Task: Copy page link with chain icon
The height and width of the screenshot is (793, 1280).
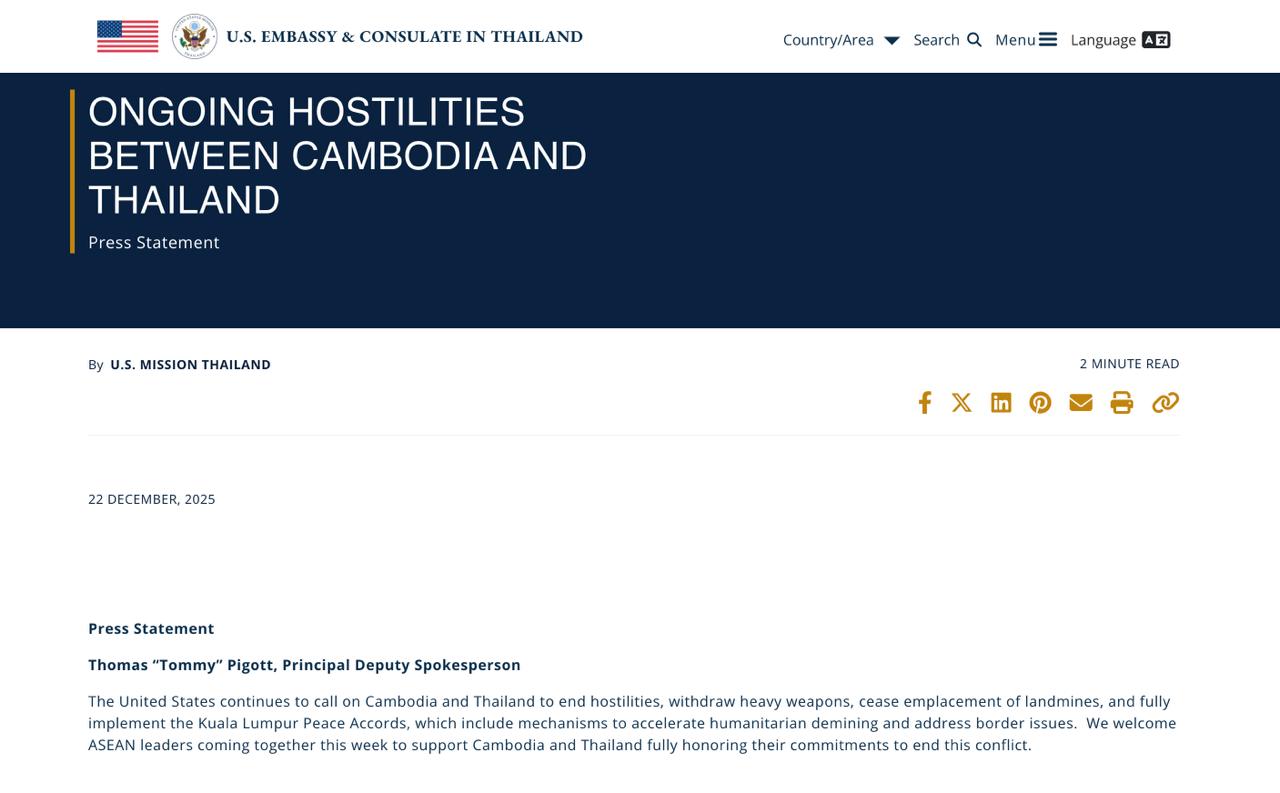Action: coord(1165,403)
